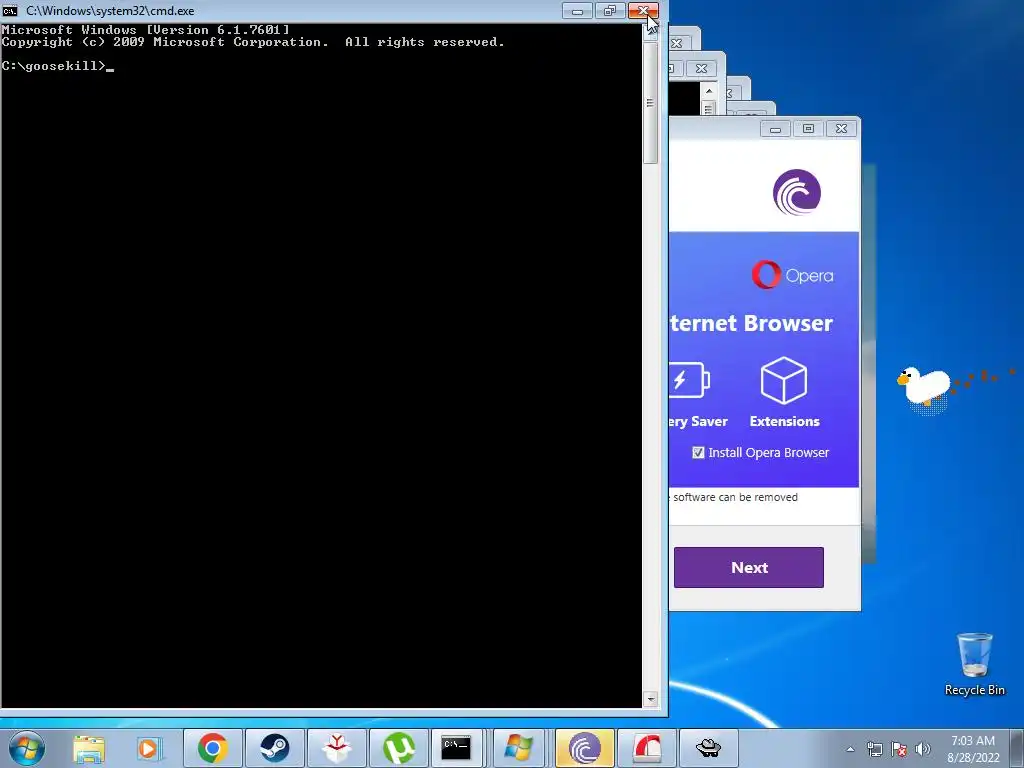Open Google Chrome from the taskbar

(x=212, y=748)
